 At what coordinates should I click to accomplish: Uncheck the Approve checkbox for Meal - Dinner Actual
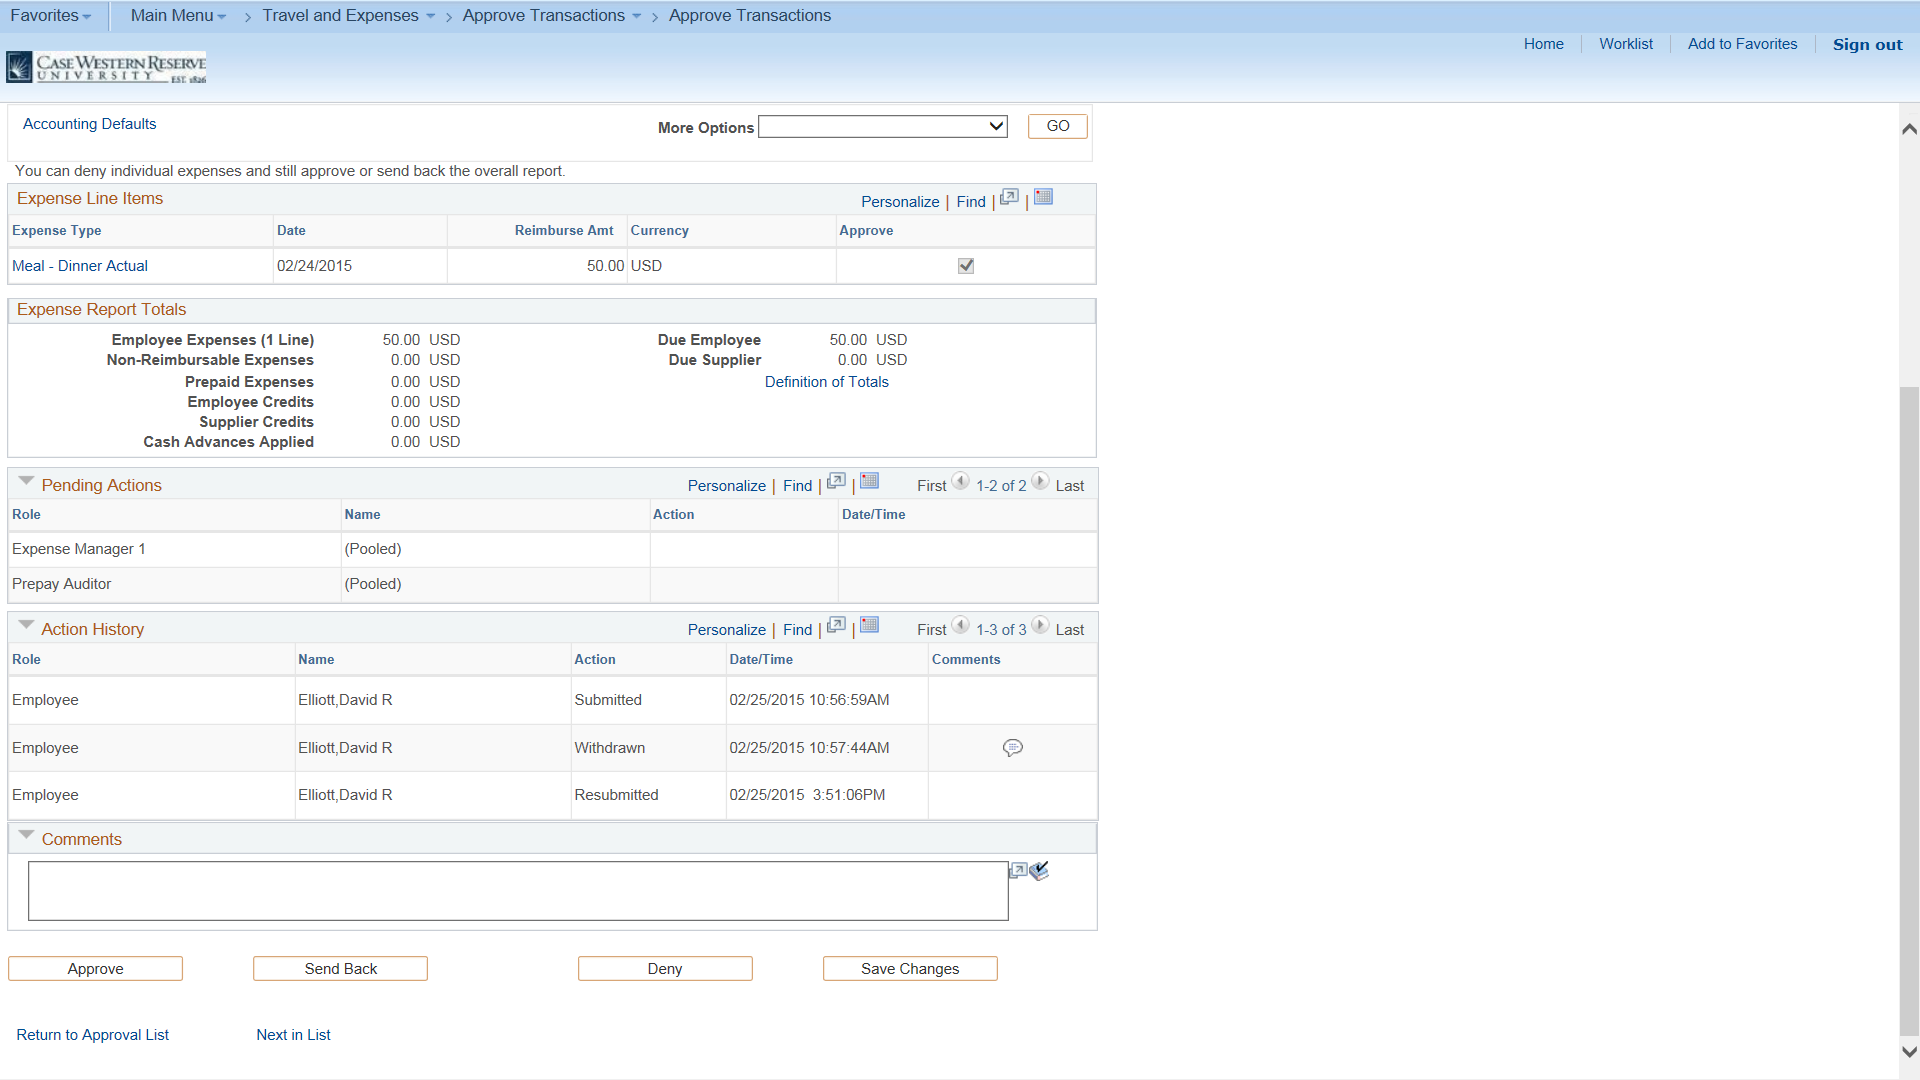click(965, 265)
